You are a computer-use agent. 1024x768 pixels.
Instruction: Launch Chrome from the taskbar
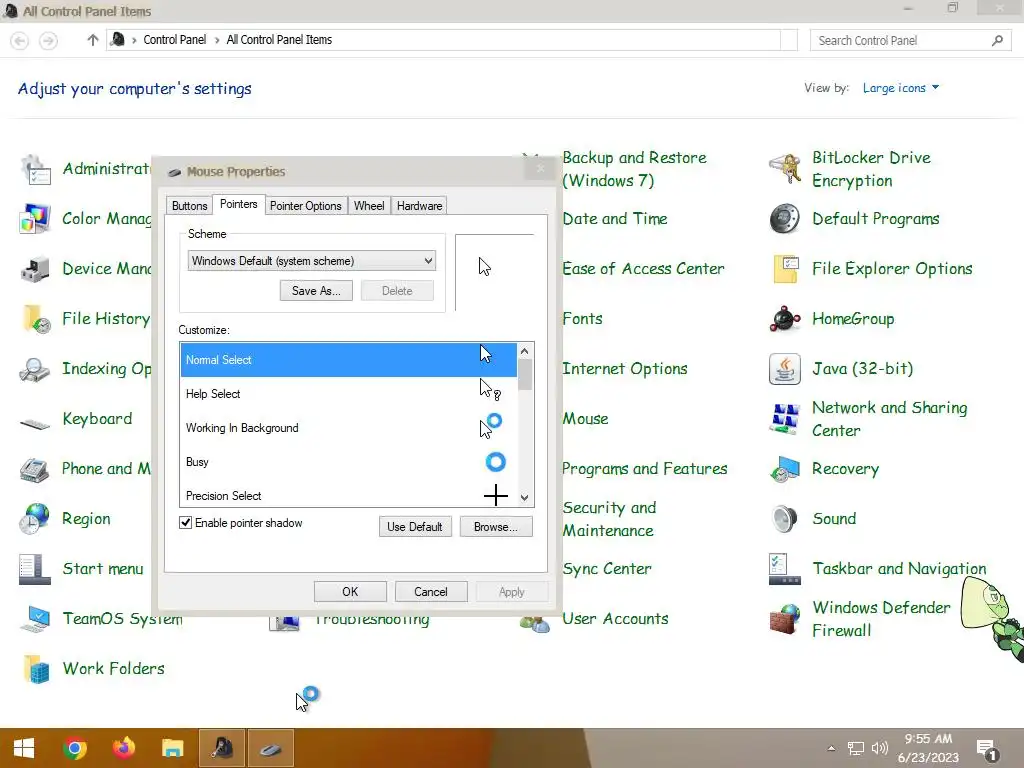(x=74, y=748)
